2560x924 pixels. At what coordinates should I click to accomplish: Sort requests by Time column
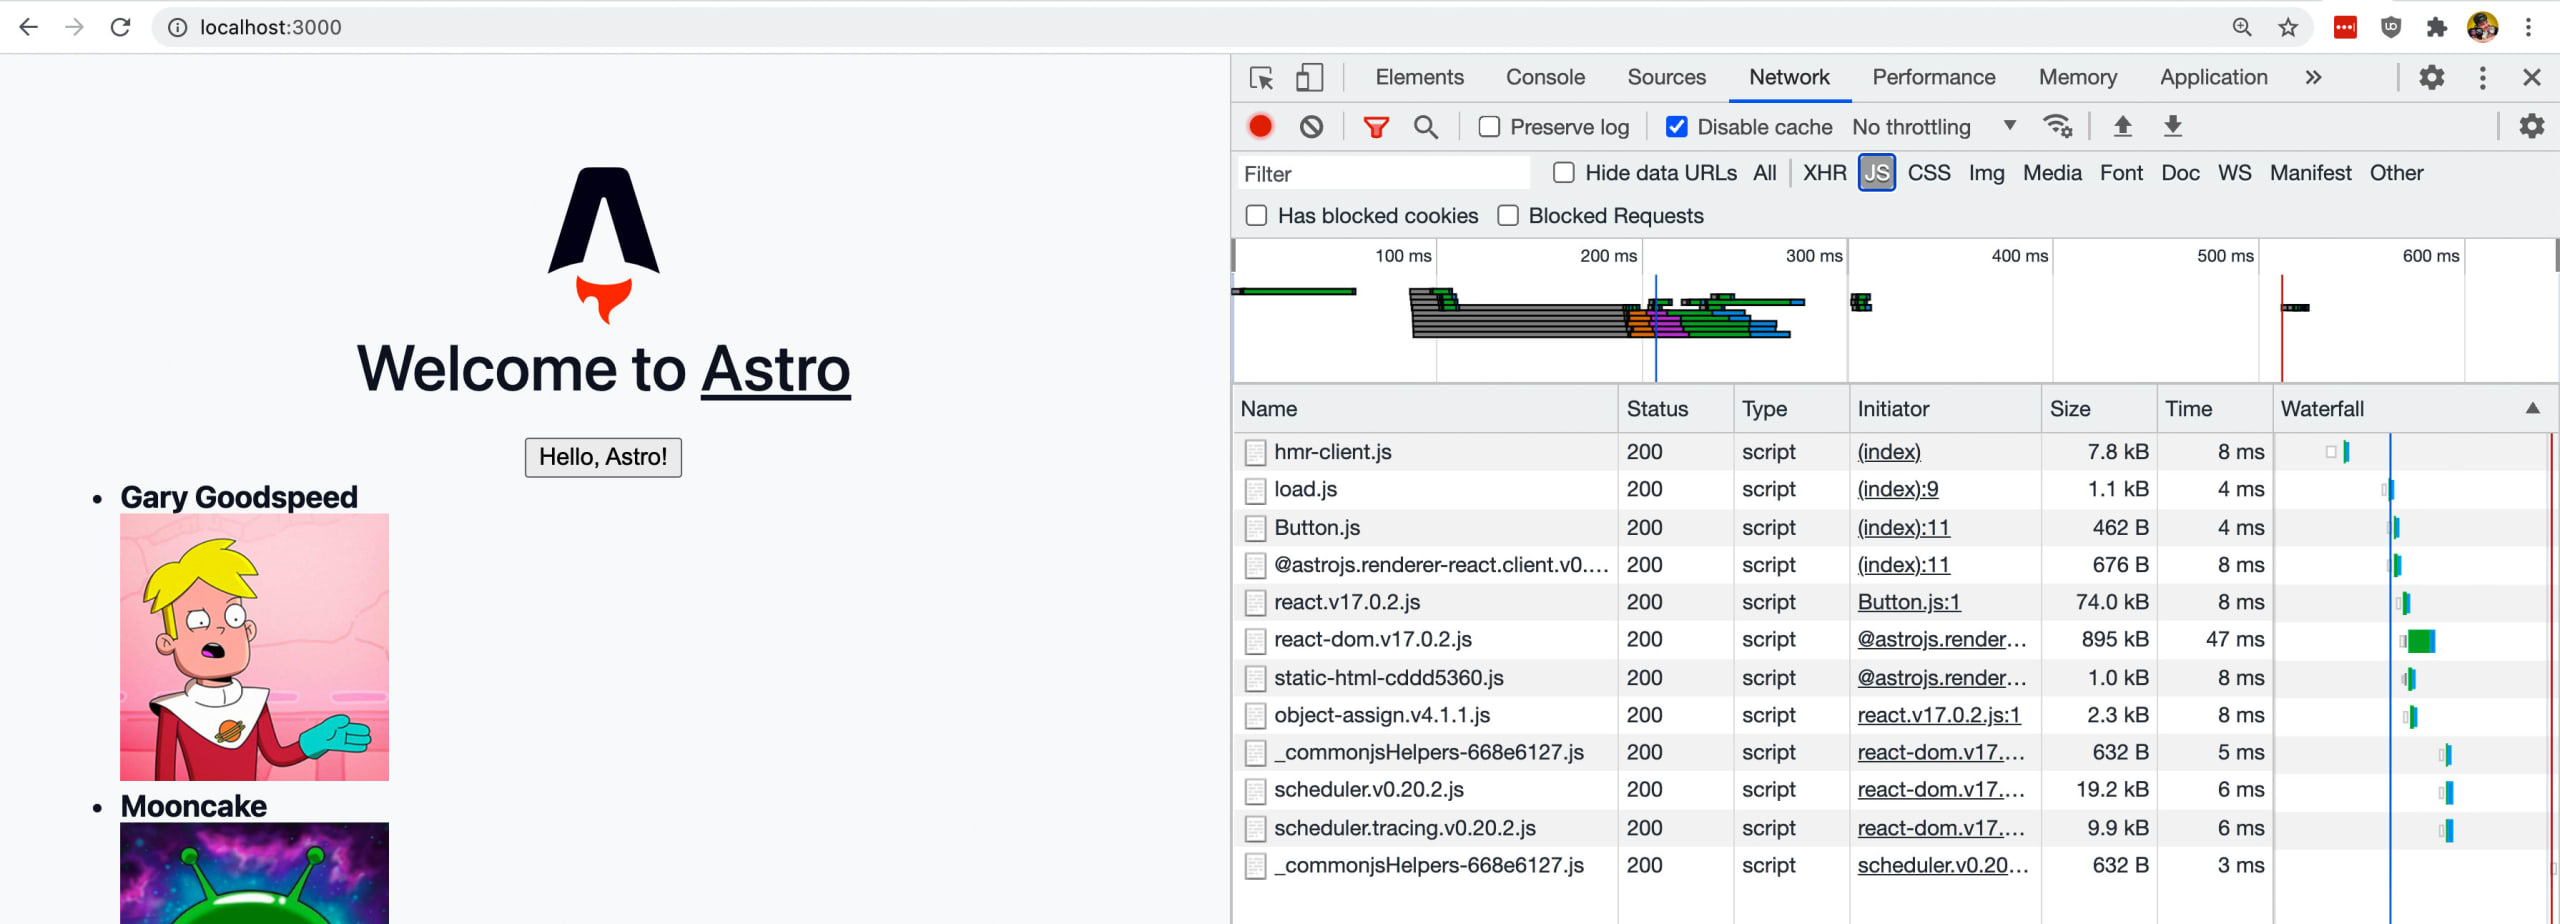tap(2214, 408)
